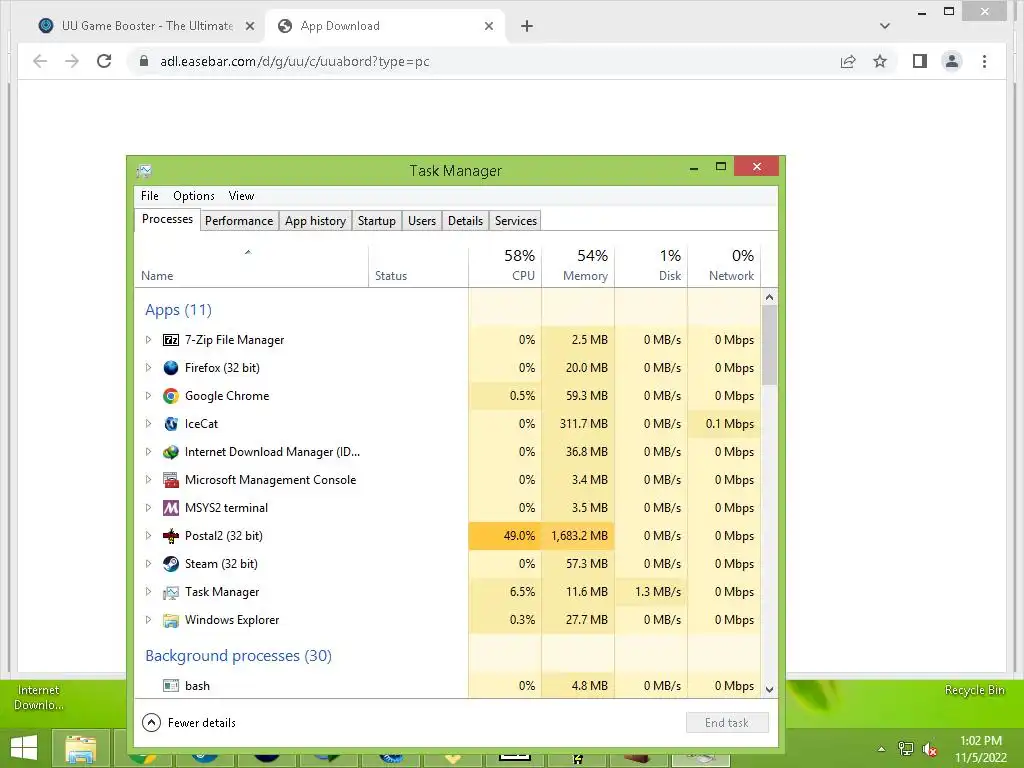Expand the Google Chrome process row

pyautogui.click(x=148, y=396)
